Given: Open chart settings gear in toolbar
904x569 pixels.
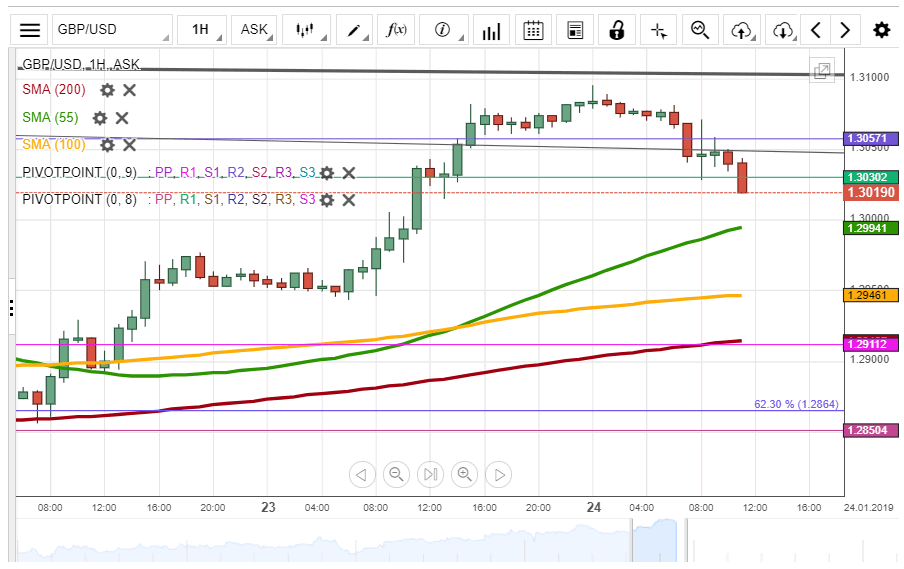Looking at the screenshot, I should point(881,30).
